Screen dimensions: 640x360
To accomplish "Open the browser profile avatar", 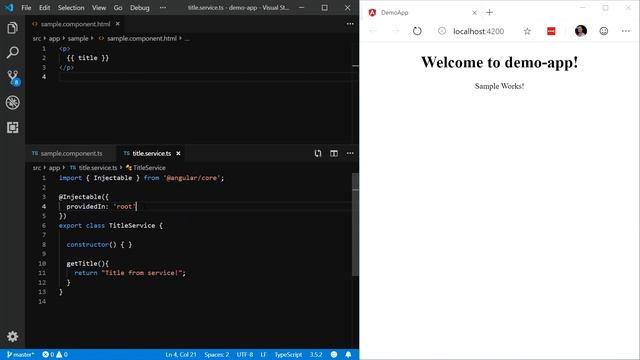I will pyautogui.click(x=581, y=31).
